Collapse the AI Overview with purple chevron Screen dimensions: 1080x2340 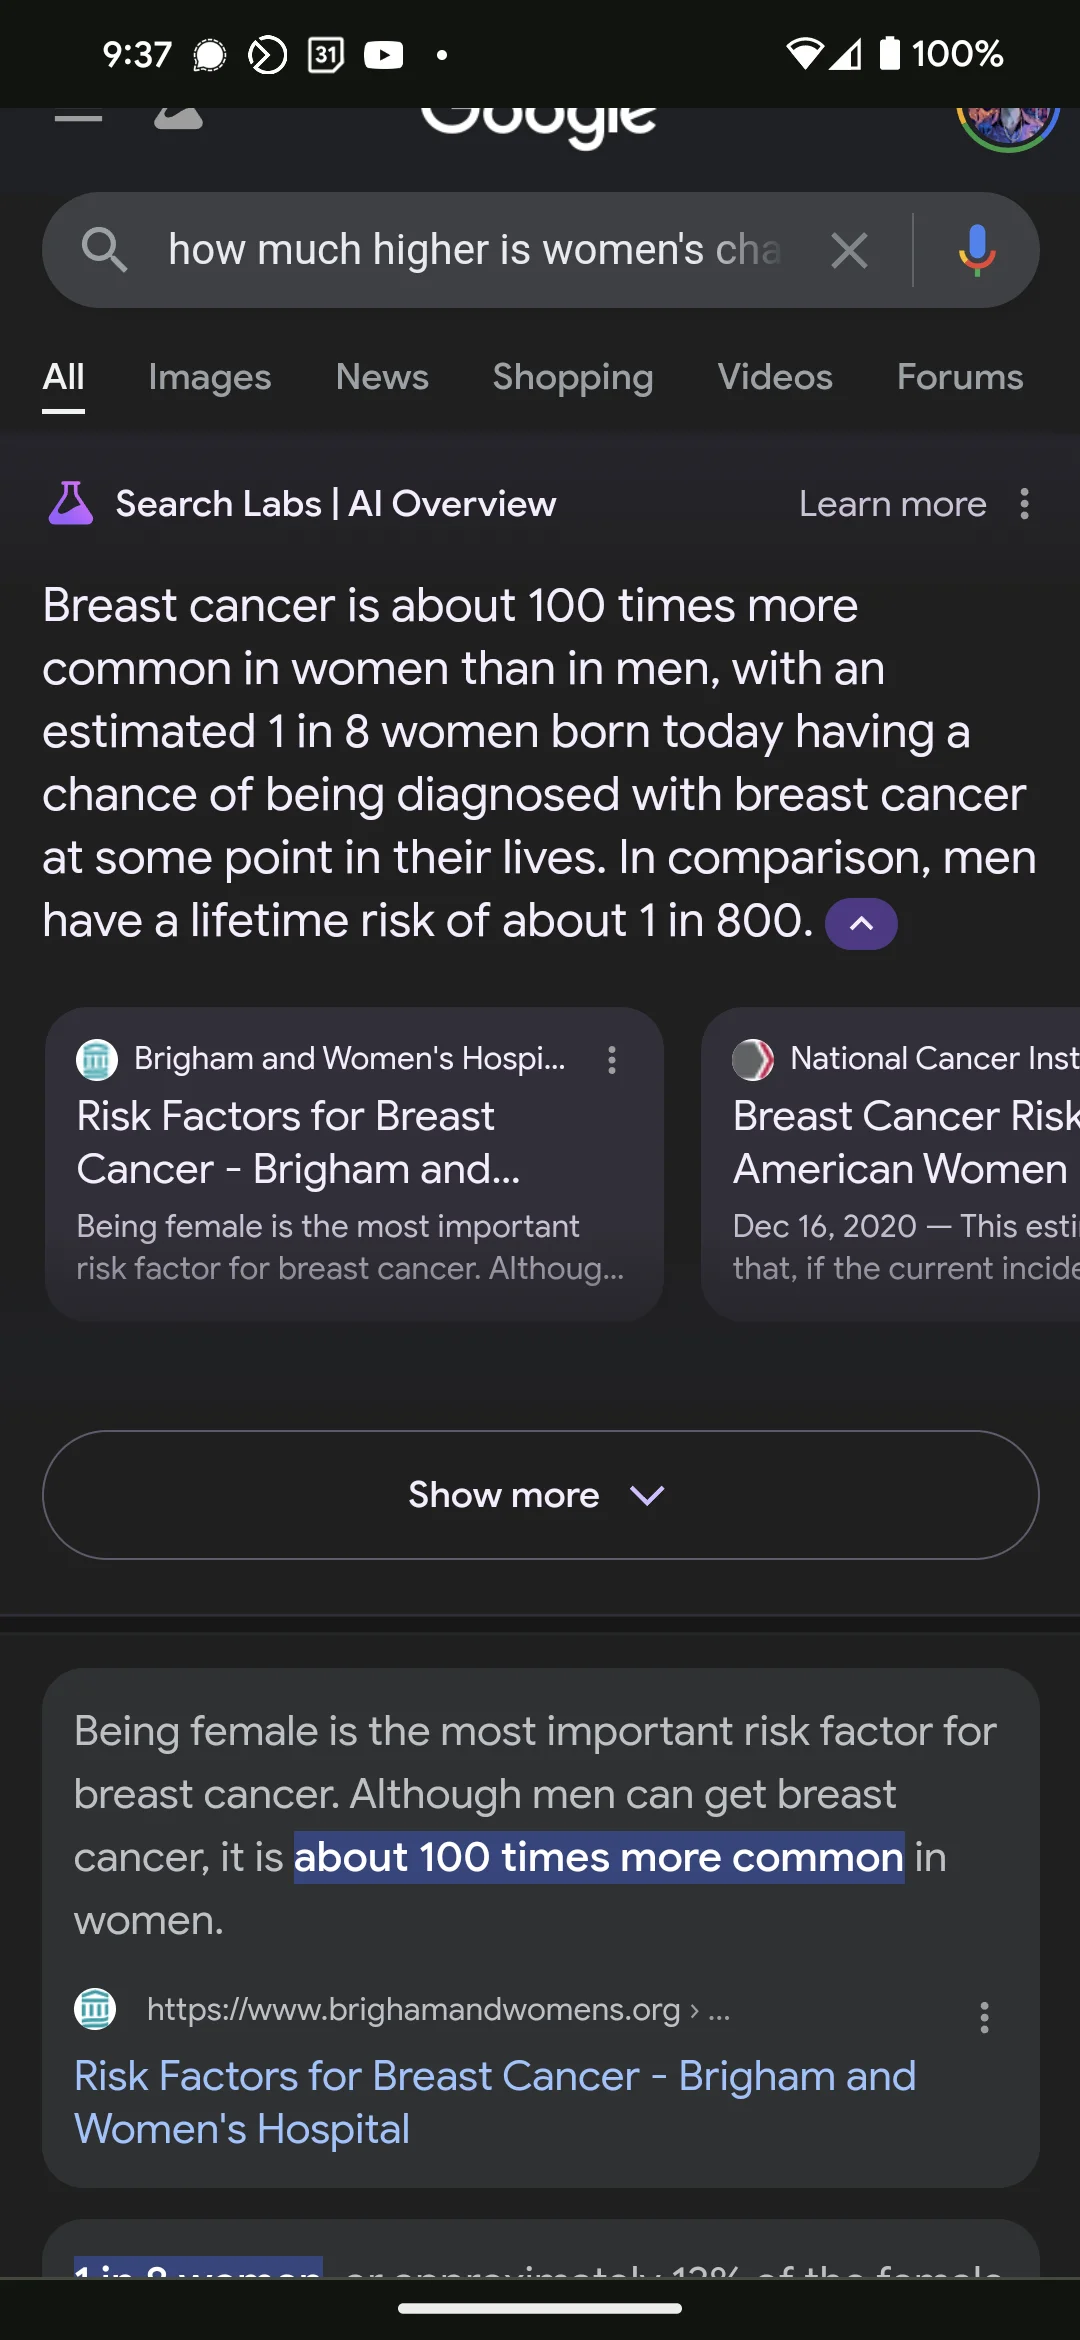coord(861,923)
